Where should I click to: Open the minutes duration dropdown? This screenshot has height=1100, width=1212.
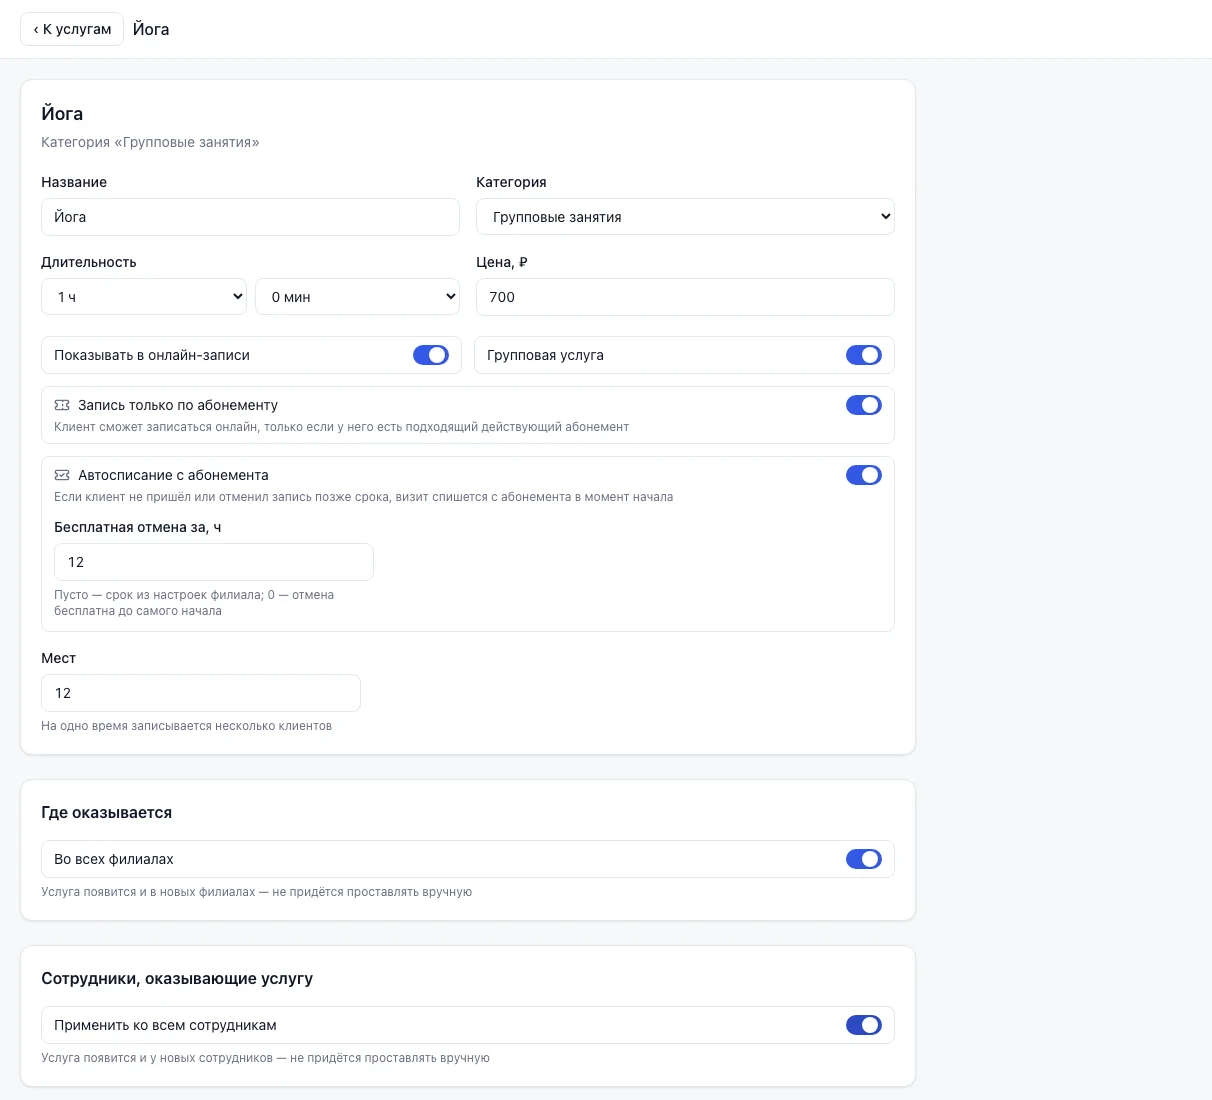pyautogui.click(x=357, y=297)
